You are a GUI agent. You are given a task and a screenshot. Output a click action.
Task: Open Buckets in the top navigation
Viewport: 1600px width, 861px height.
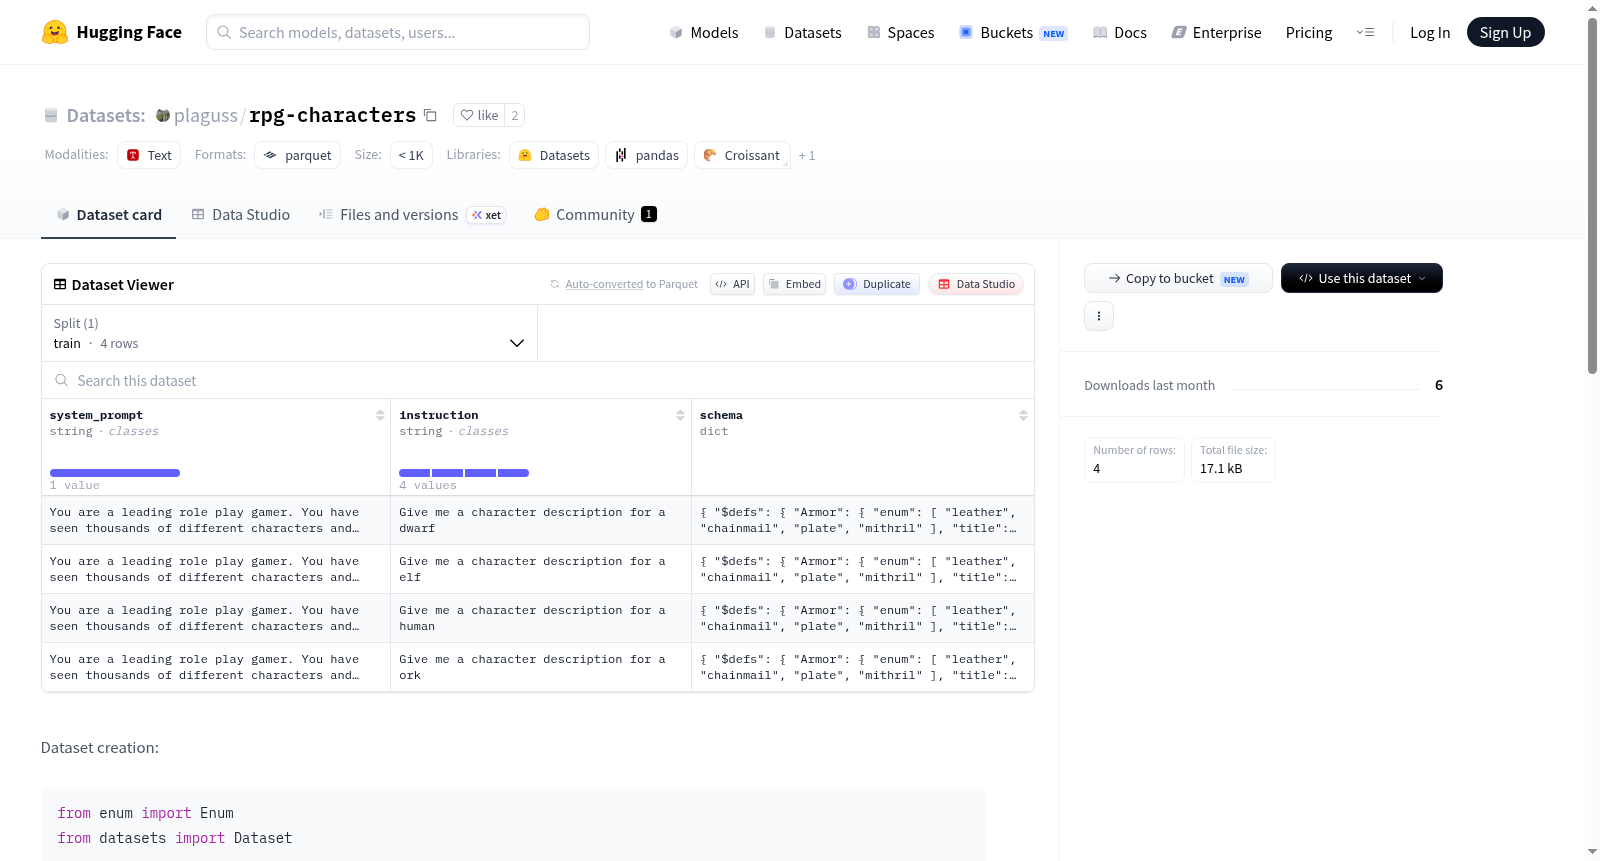[x=1013, y=32]
